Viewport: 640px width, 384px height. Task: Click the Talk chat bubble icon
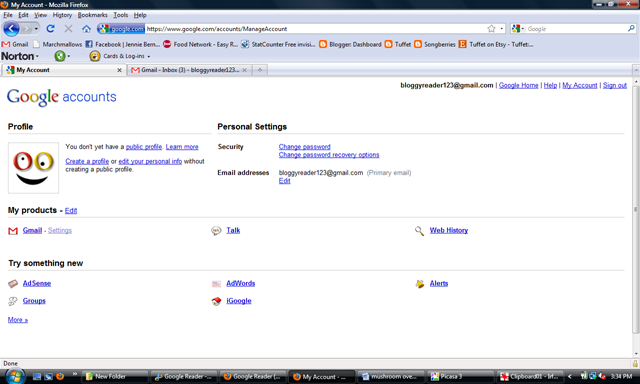click(216, 231)
